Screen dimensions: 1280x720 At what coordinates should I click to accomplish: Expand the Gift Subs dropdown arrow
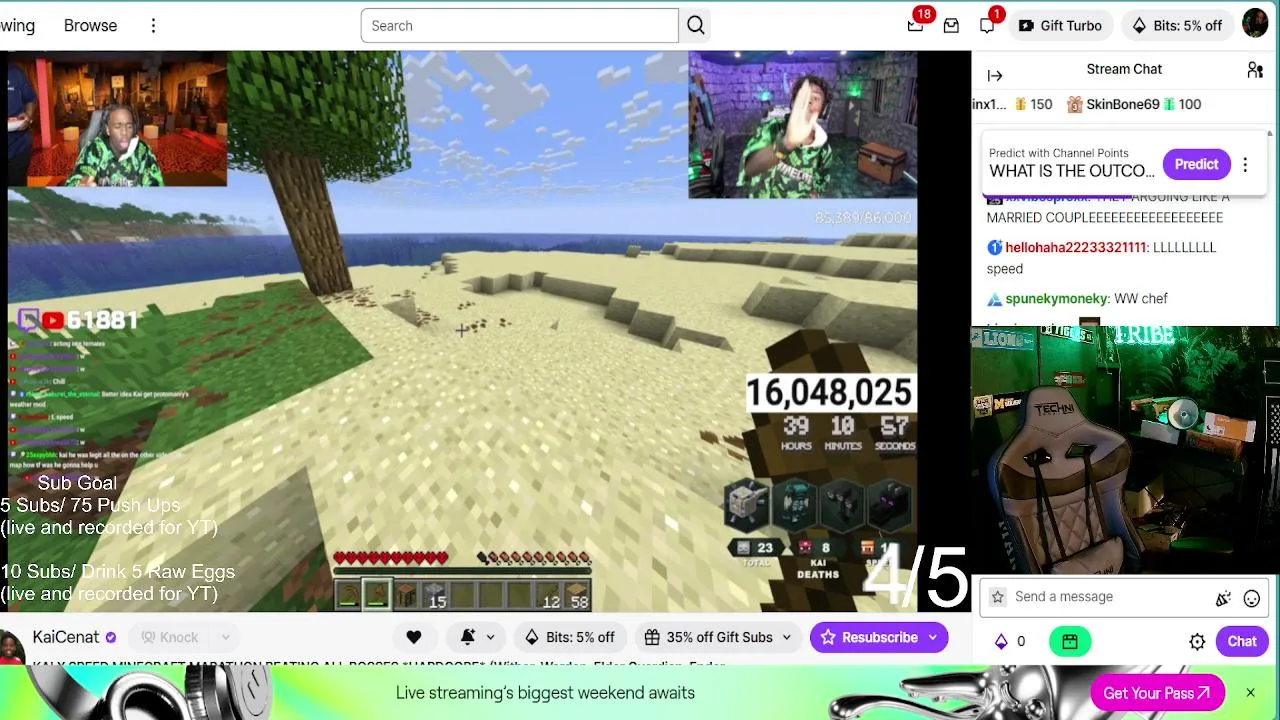click(787, 638)
